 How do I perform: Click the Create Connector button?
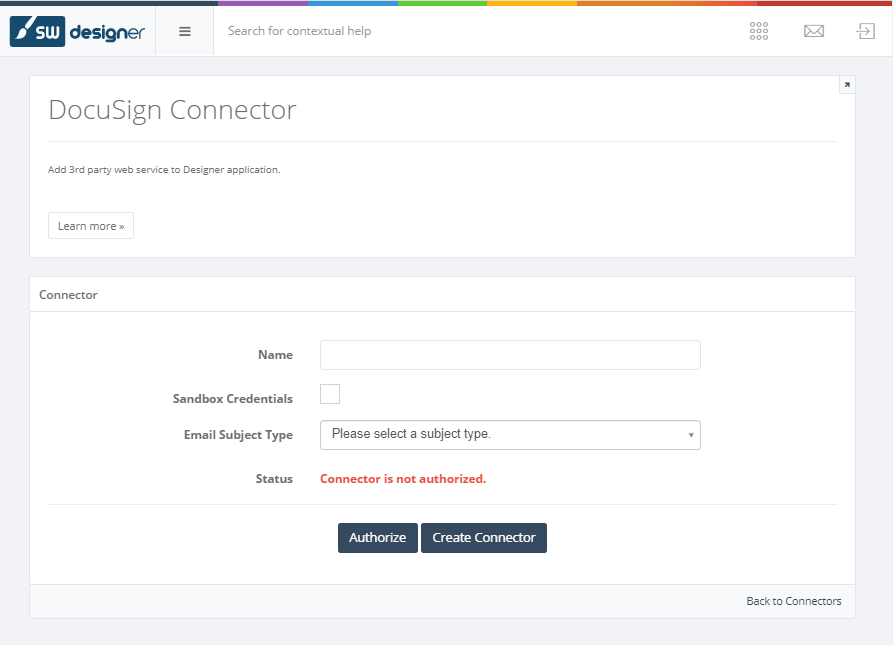484,538
